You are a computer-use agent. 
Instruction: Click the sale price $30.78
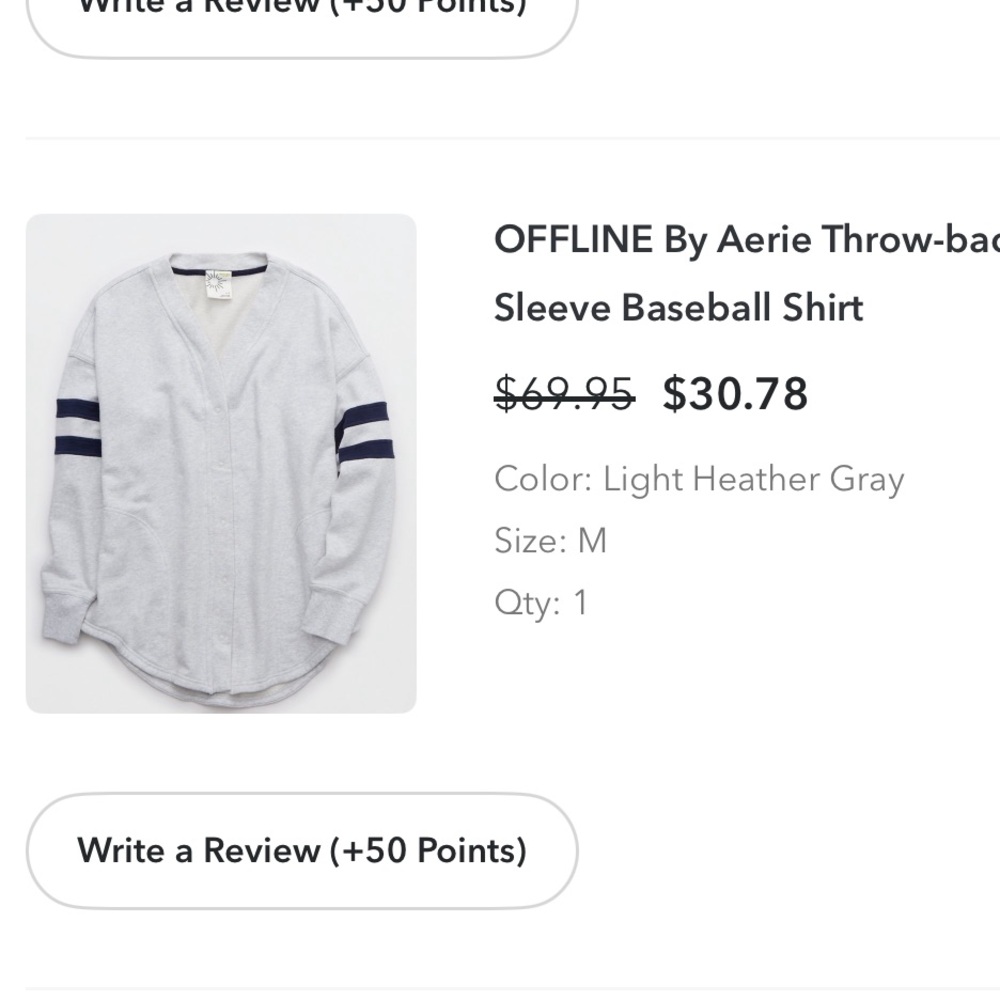(735, 394)
